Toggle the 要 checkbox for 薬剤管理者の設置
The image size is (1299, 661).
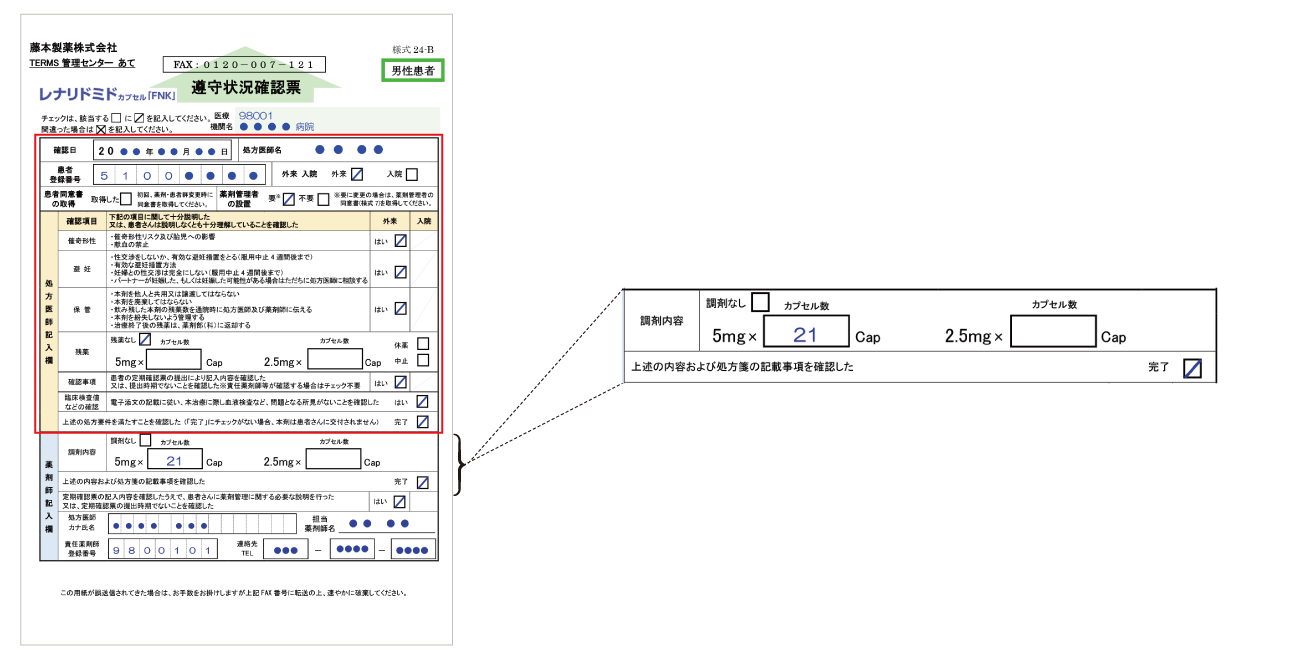click(x=288, y=198)
